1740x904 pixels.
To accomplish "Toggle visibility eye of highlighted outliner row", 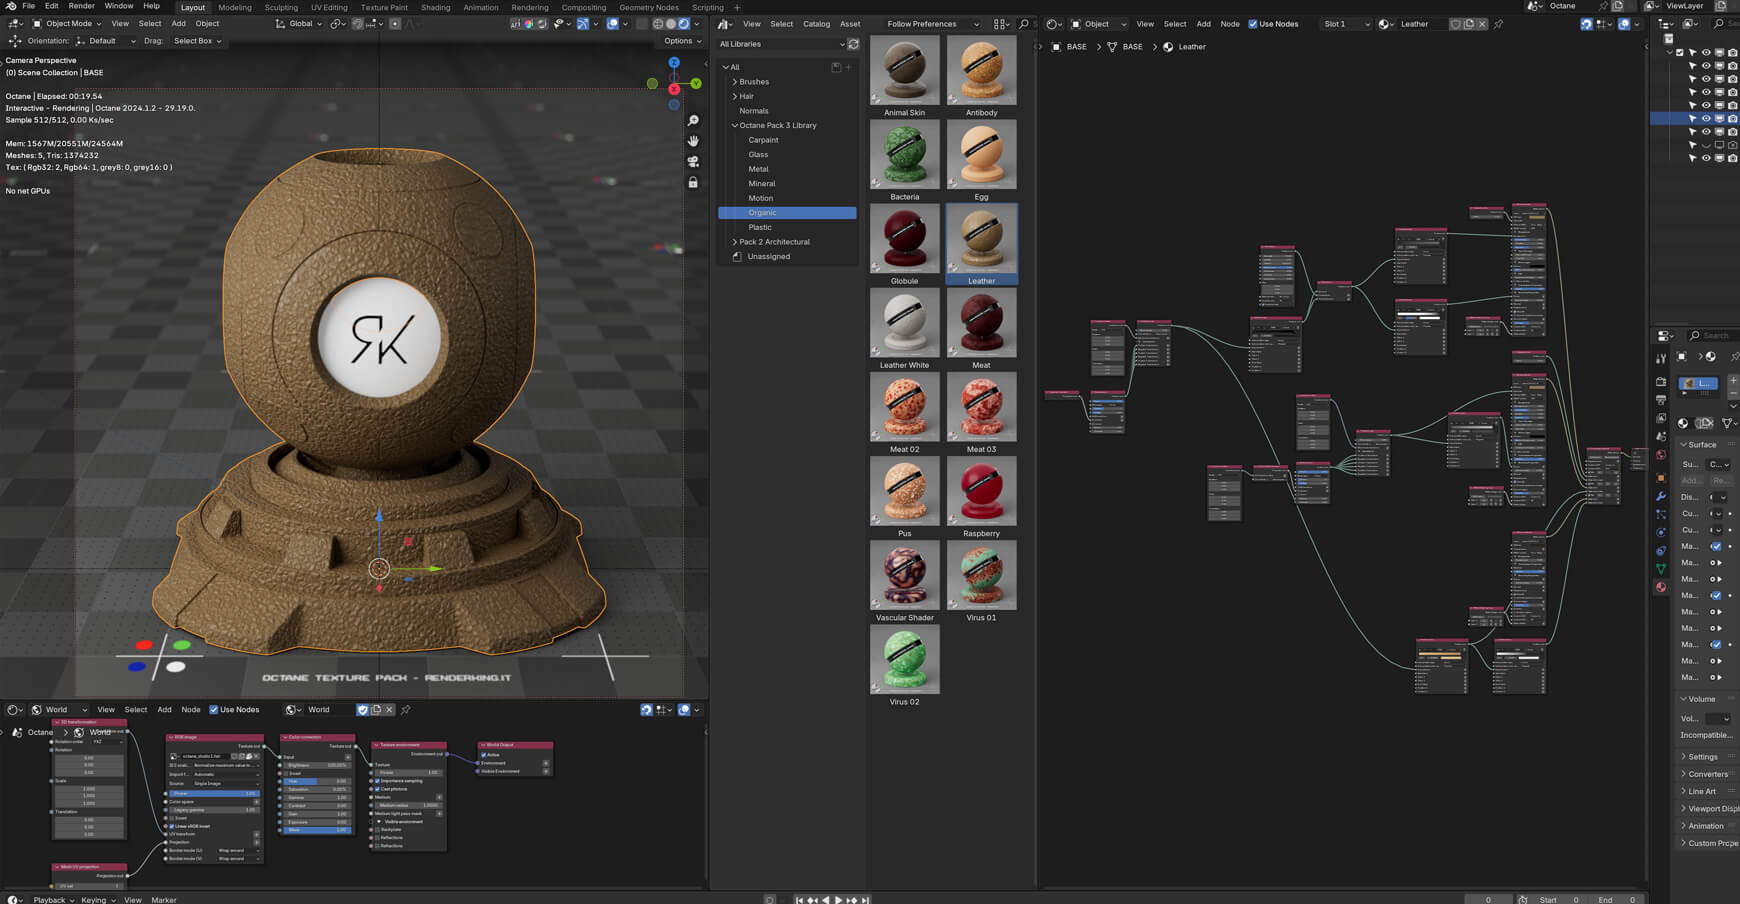I will point(1706,118).
